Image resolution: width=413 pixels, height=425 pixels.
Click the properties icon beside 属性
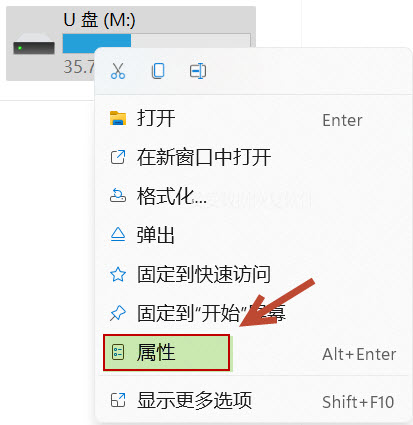point(118,352)
